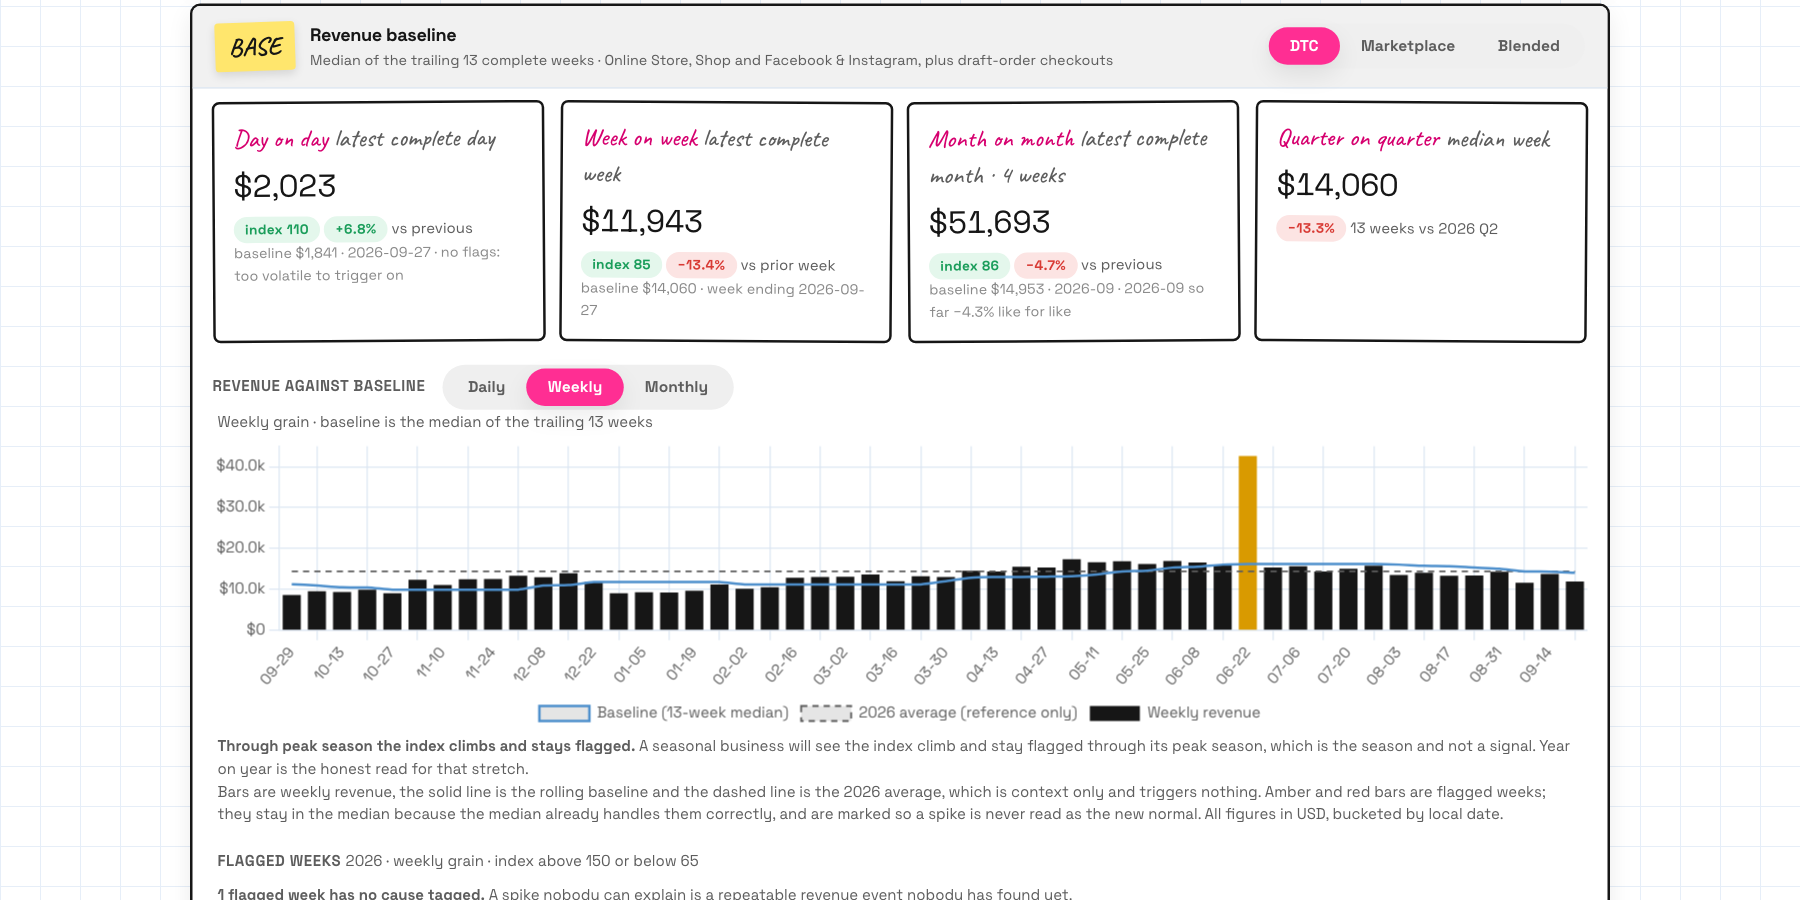Click the 'Day on day latest complete day' heading
This screenshot has height=900, width=1800.
tap(365, 139)
